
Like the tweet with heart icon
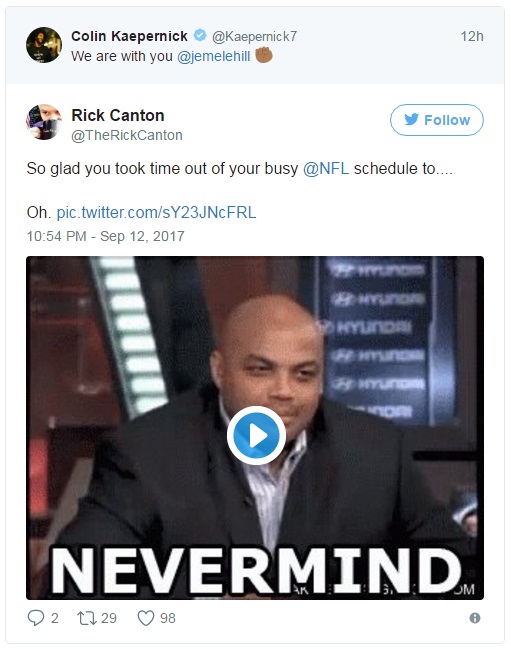point(146,618)
